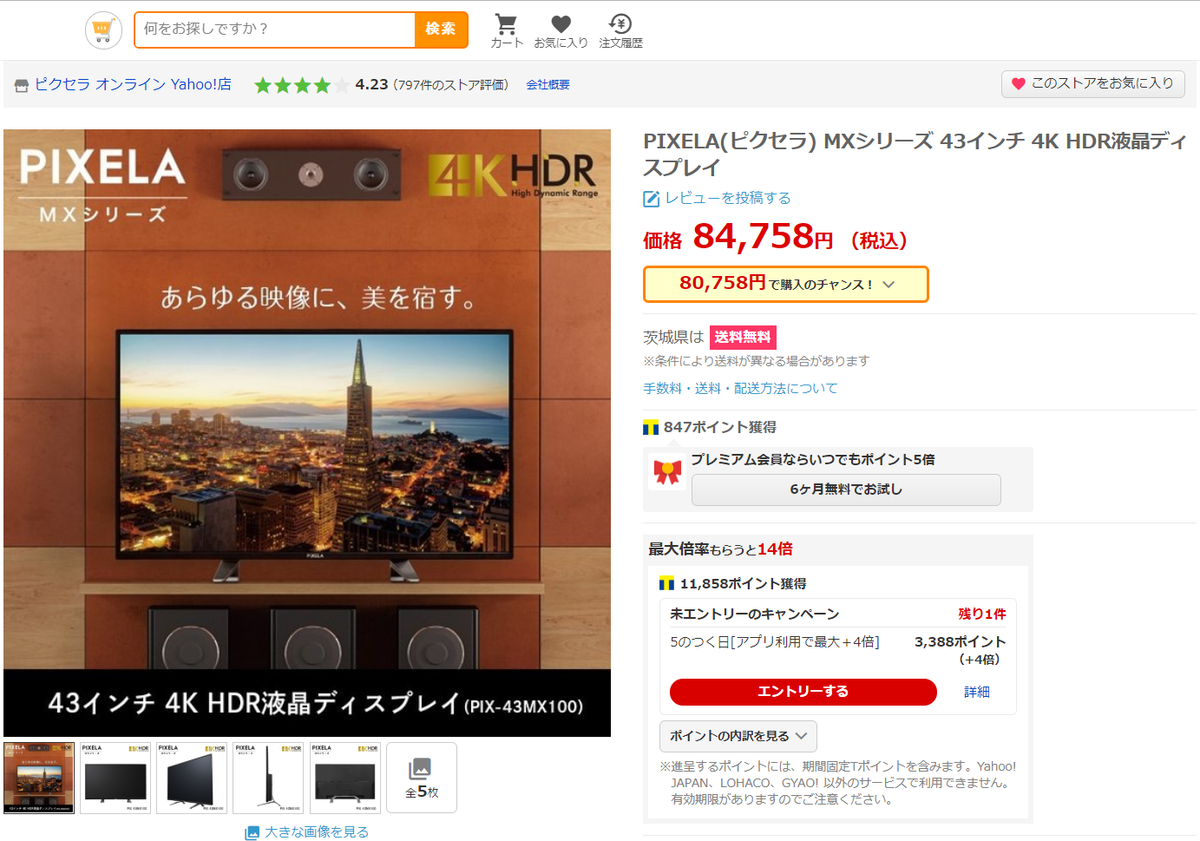Click the product title PIXELA MXシリーズ
Screen dimensions: 1200x841
coord(916,154)
